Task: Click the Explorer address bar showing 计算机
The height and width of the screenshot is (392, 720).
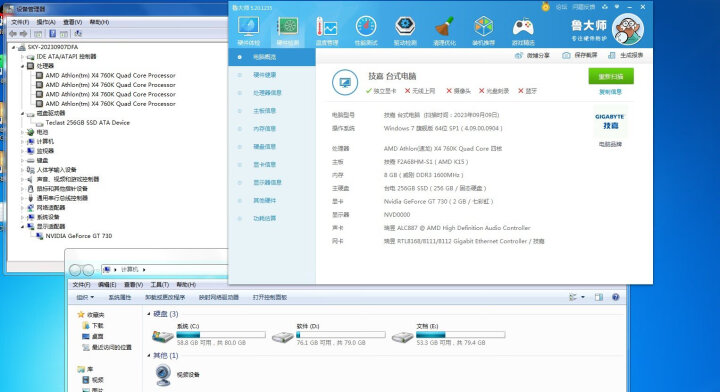Action: click(165, 269)
